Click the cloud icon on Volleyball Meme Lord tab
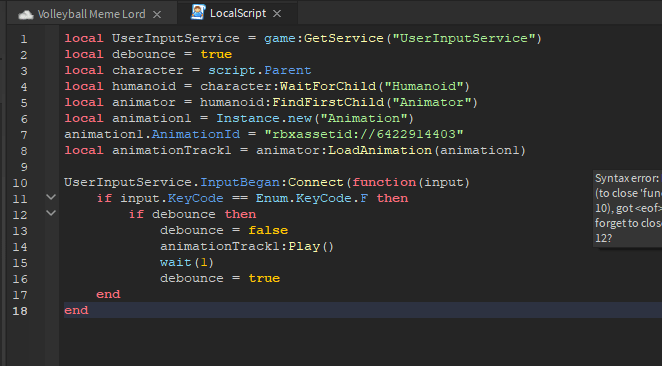Screen dimensions: 662x366 (x=26, y=15)
